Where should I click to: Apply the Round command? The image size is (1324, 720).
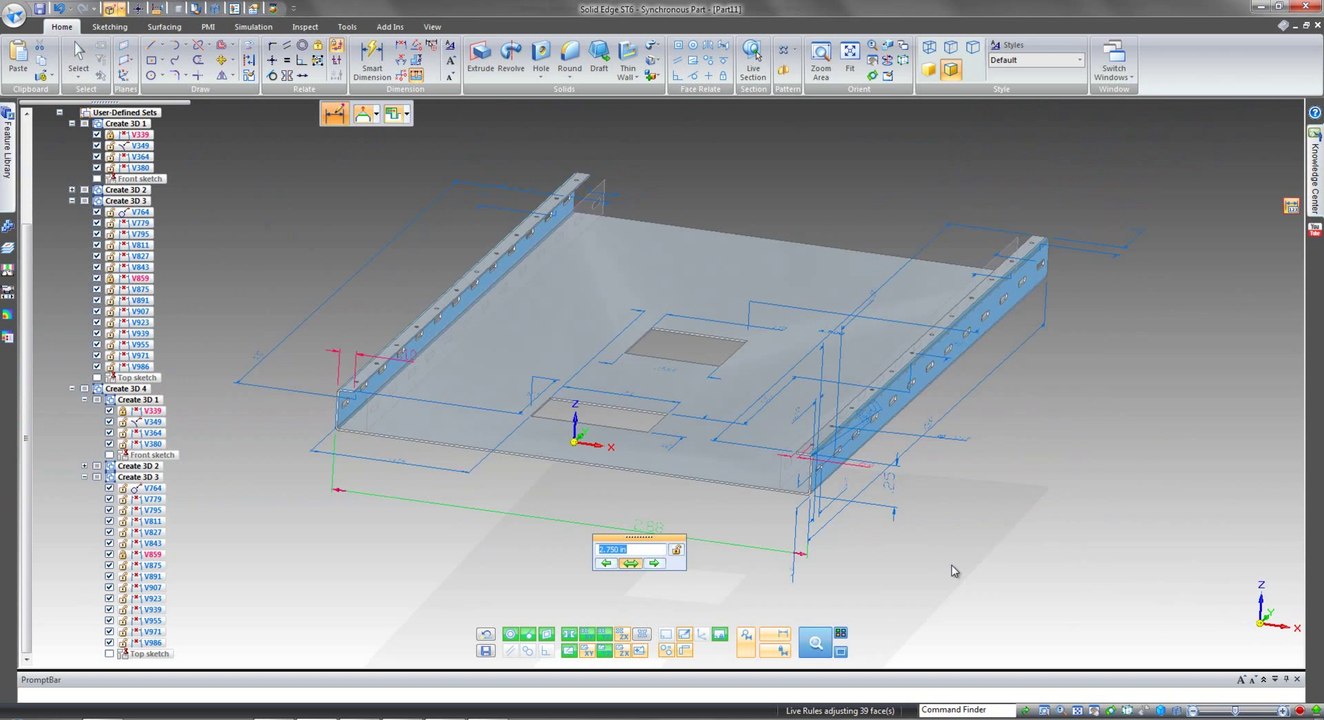pos(569,57)
